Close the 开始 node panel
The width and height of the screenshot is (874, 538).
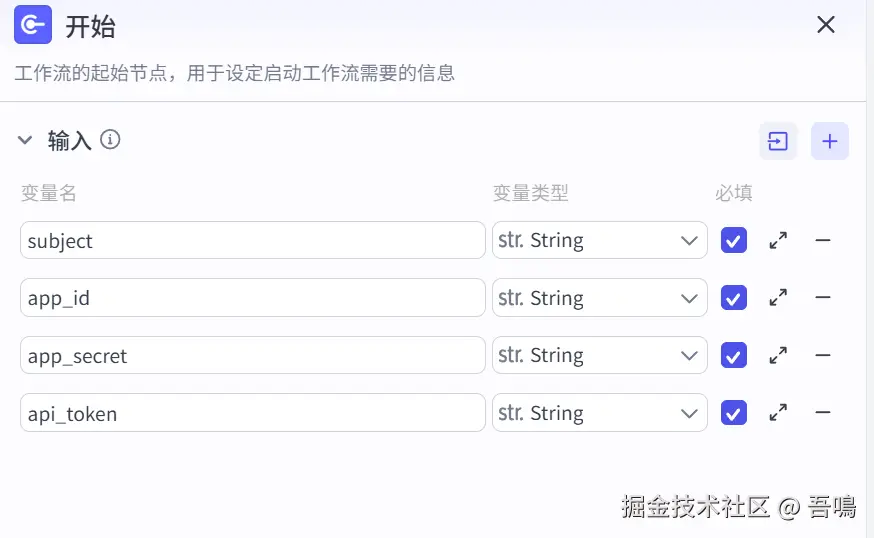coord(826,25)
